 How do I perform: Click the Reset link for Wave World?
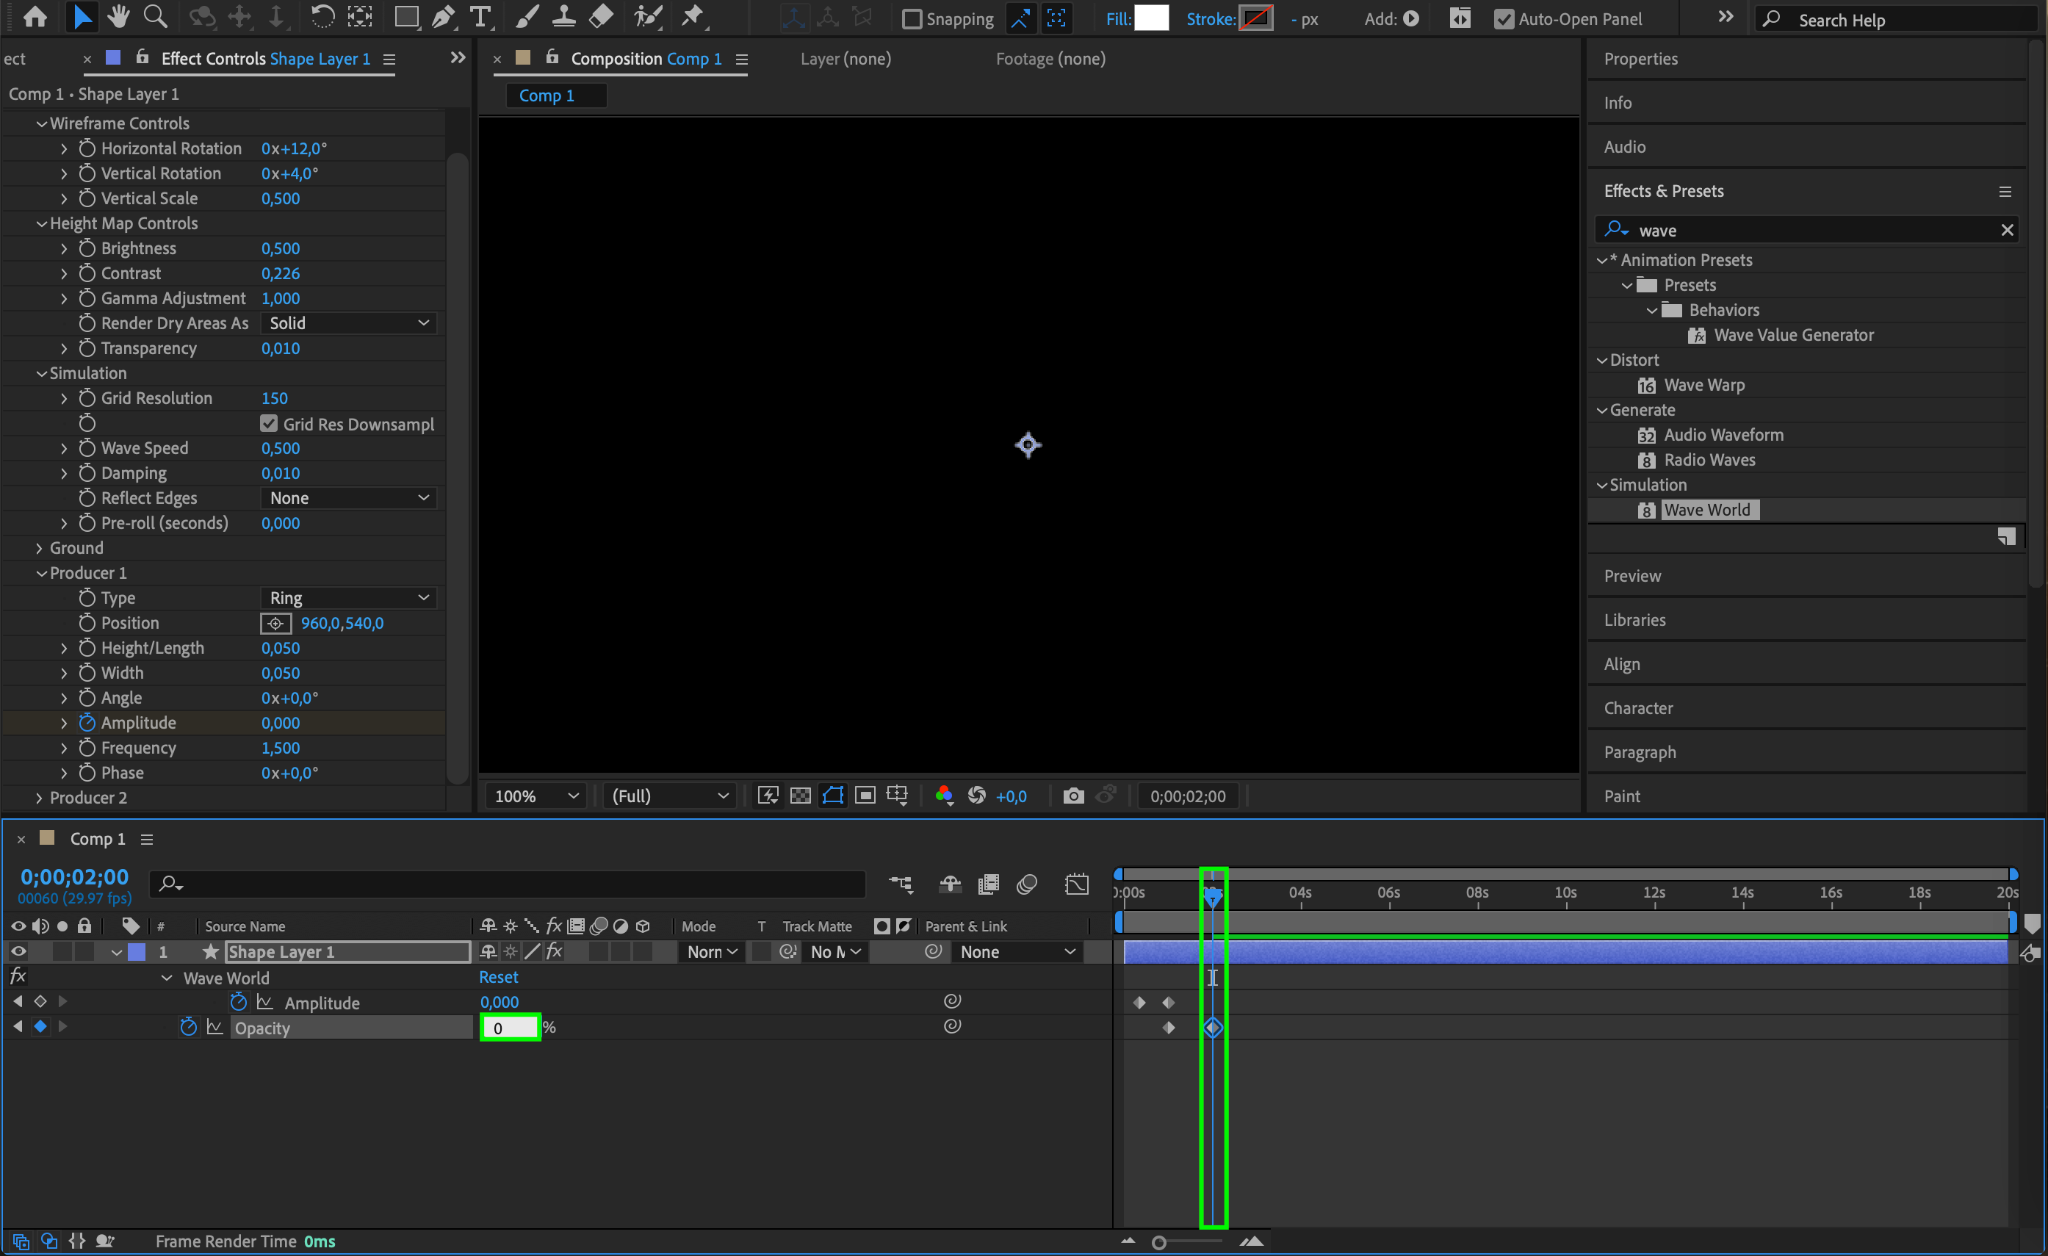(498, 977)
